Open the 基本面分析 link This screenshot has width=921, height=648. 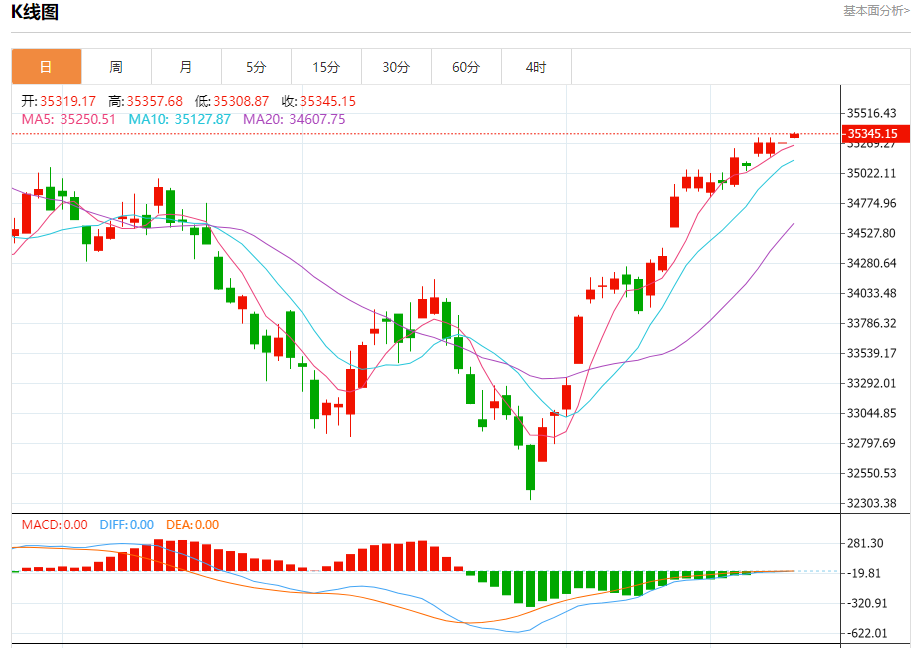876,11
